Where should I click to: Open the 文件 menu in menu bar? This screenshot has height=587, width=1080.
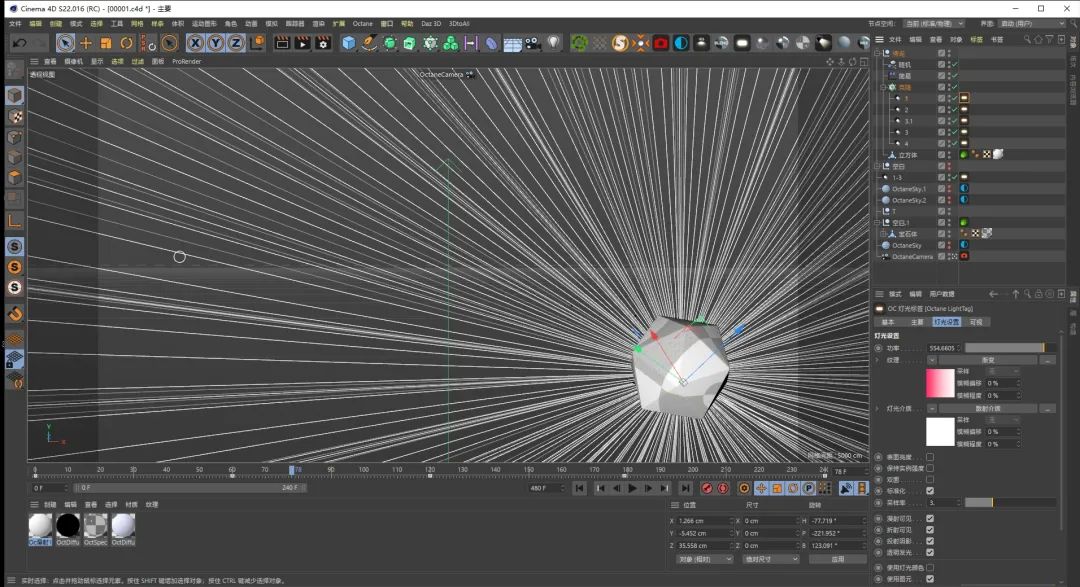15,23
